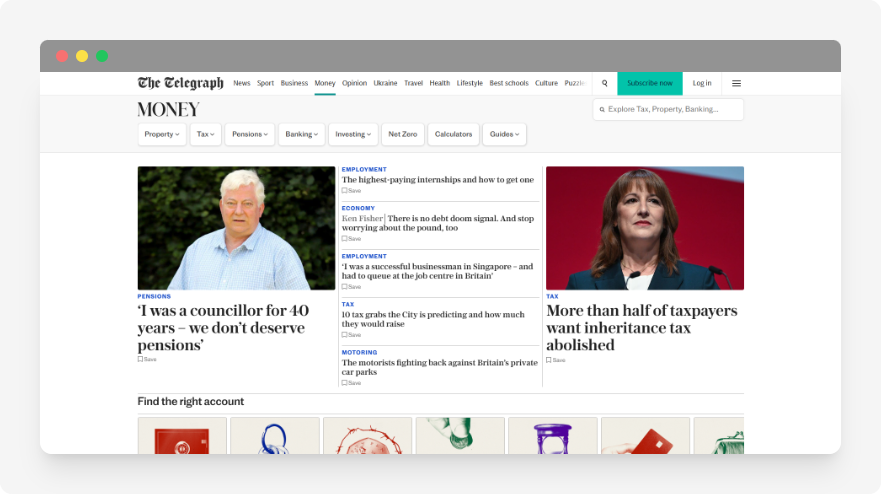Click the MOTORING category label
Viewport: 881px width, 494px height.
tap(360, 352)
